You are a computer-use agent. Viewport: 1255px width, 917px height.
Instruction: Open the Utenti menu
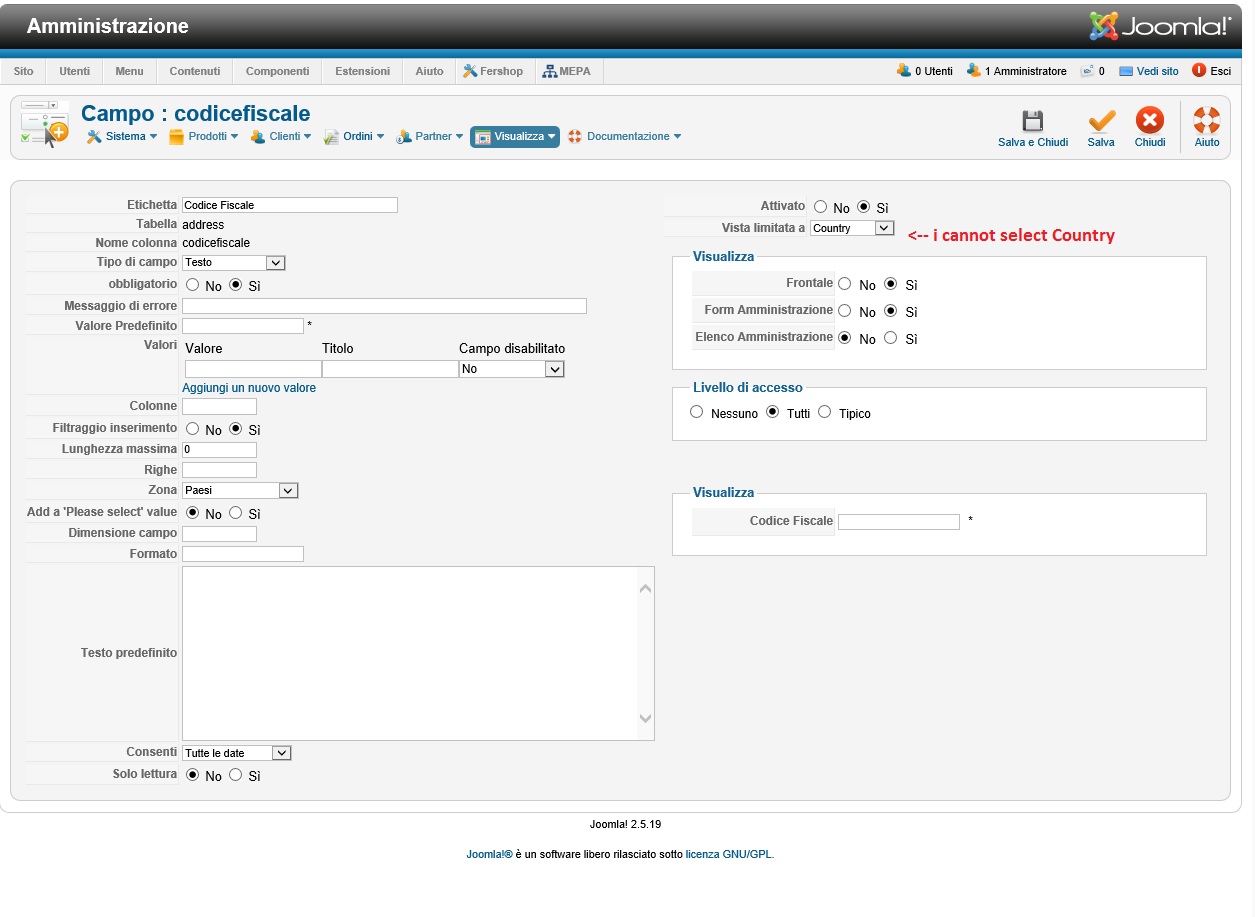pos(74,71)
